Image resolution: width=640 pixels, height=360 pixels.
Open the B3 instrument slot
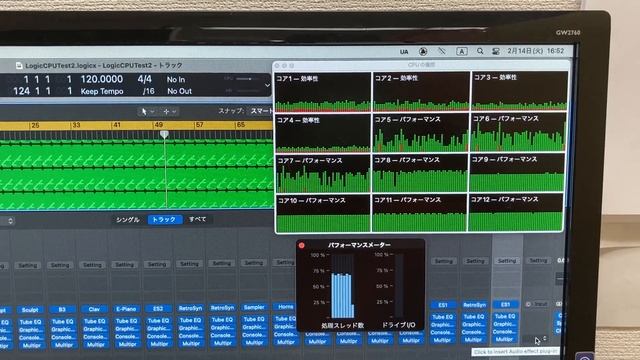coord(62,309)
